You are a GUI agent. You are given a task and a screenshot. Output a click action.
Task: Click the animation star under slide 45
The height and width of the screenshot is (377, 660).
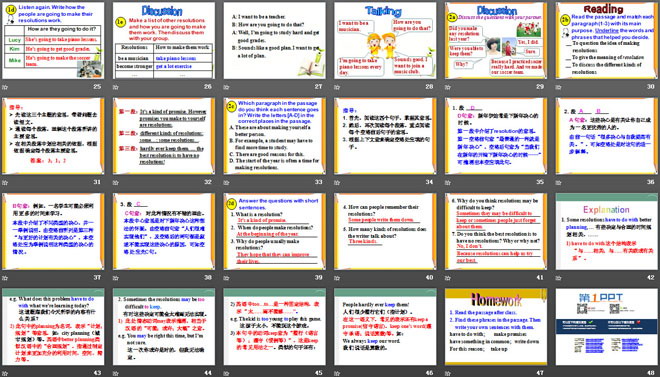tap(226, 373)
